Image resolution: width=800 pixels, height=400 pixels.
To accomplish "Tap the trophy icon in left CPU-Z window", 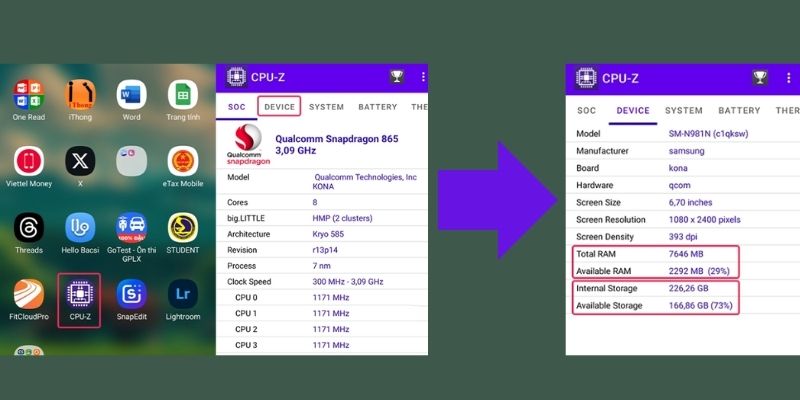I will (x=397, y=77).
